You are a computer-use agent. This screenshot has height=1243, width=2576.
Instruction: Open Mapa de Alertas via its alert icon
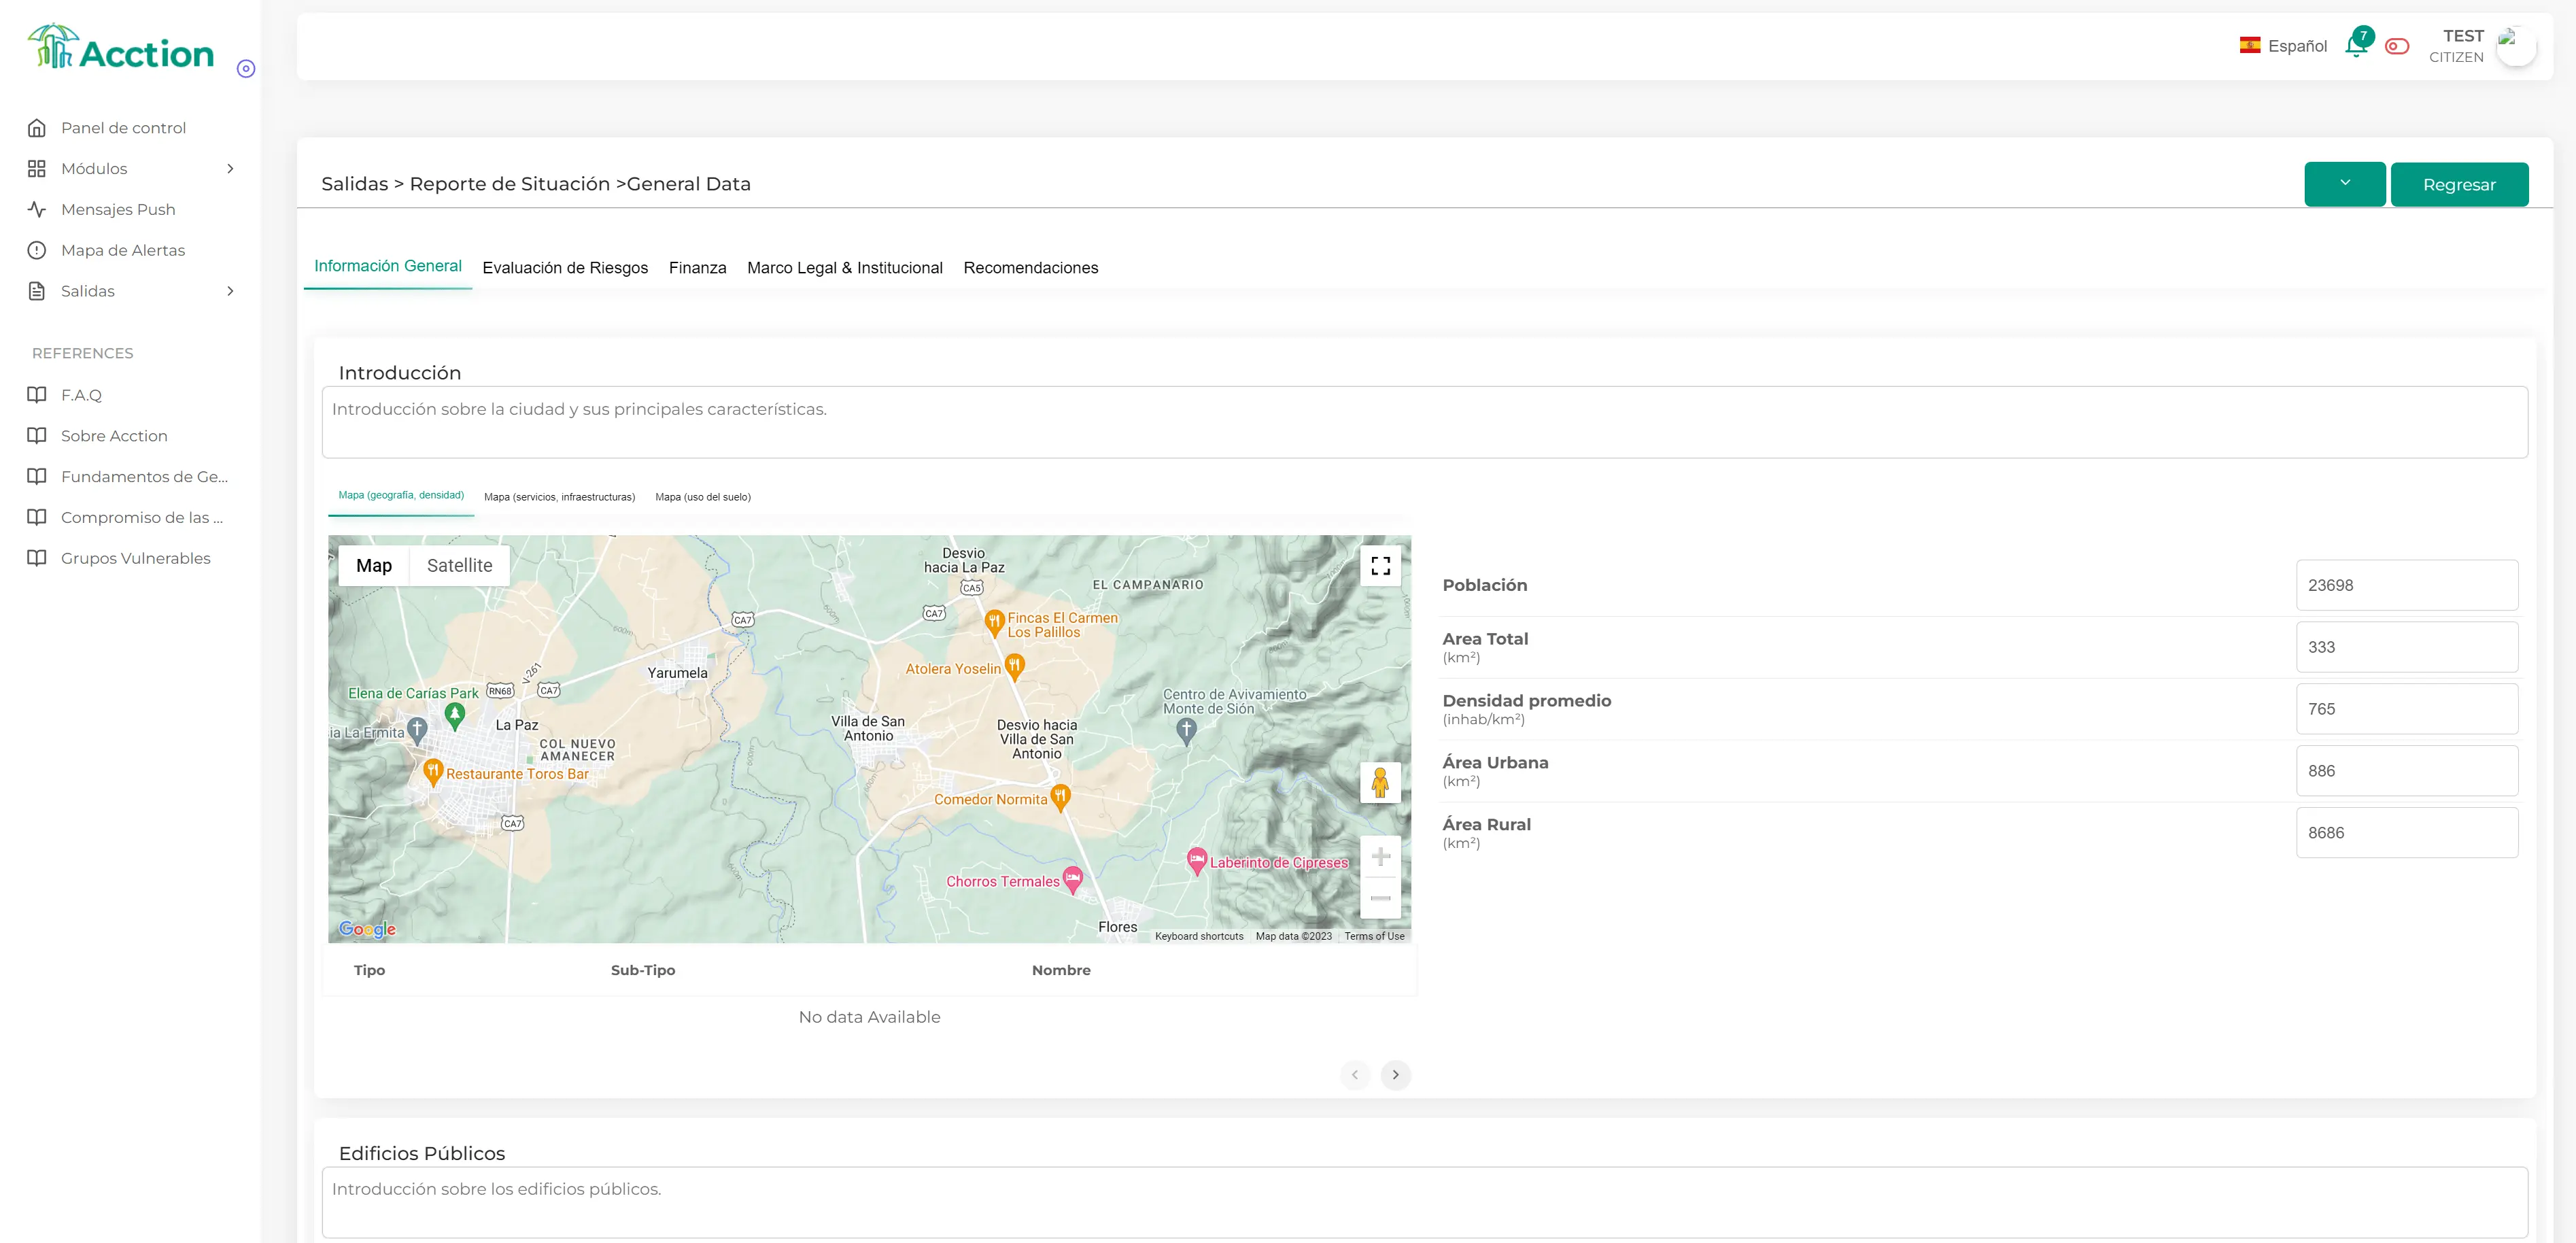coord(37,250)
